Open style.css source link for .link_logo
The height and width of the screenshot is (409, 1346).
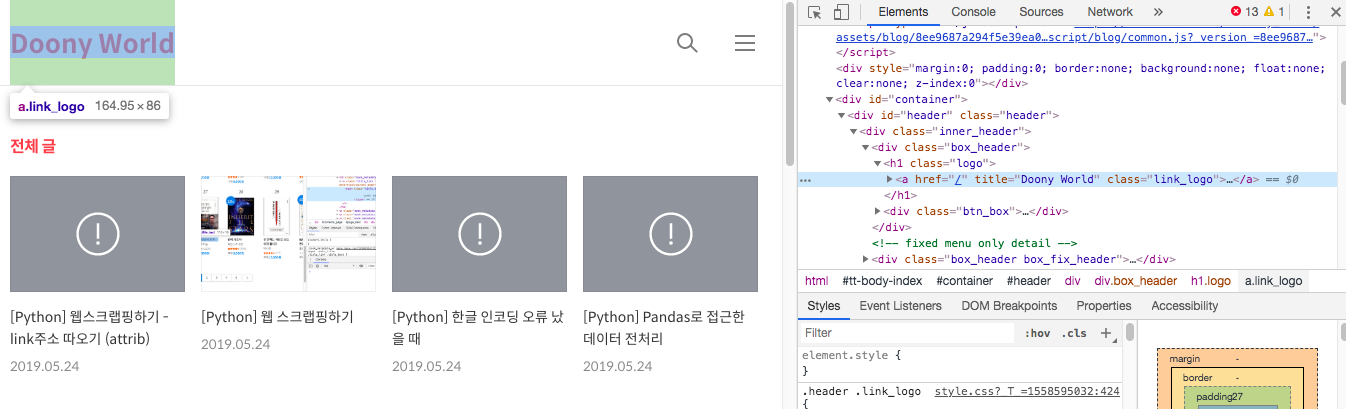[1027, 392]
